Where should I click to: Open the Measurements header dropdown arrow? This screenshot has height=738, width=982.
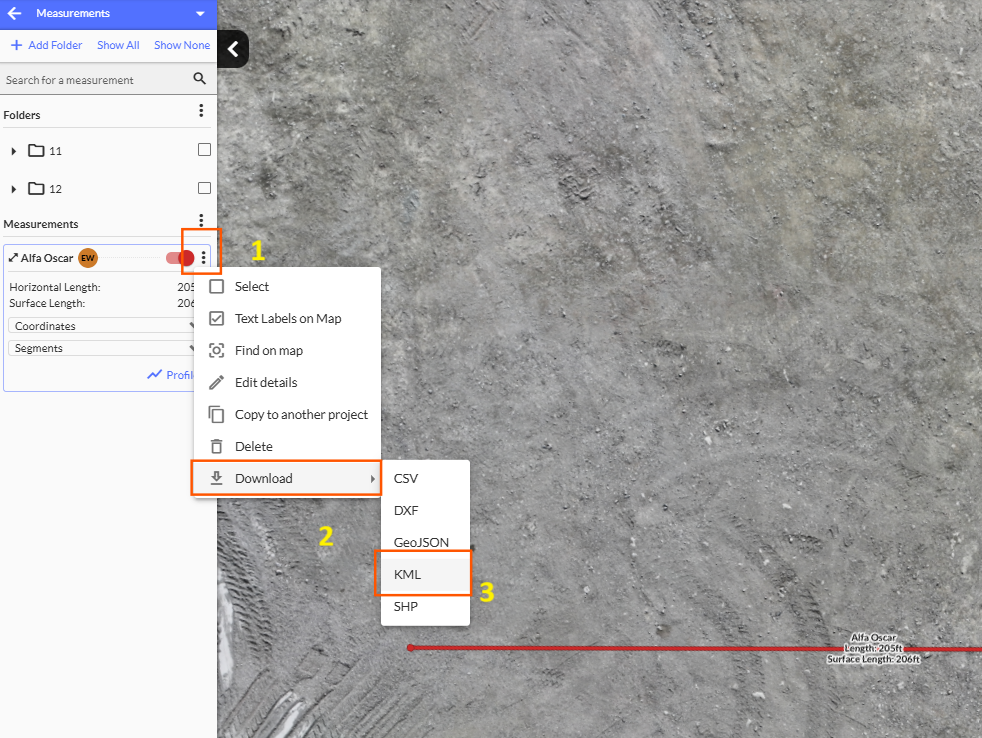coord(200,14)
